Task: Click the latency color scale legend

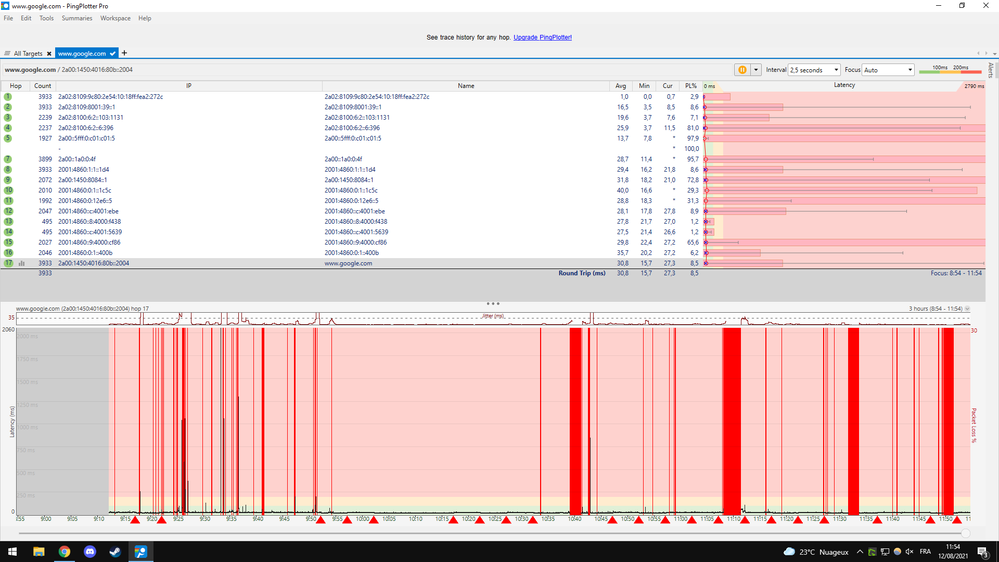Action: point(950,69)
